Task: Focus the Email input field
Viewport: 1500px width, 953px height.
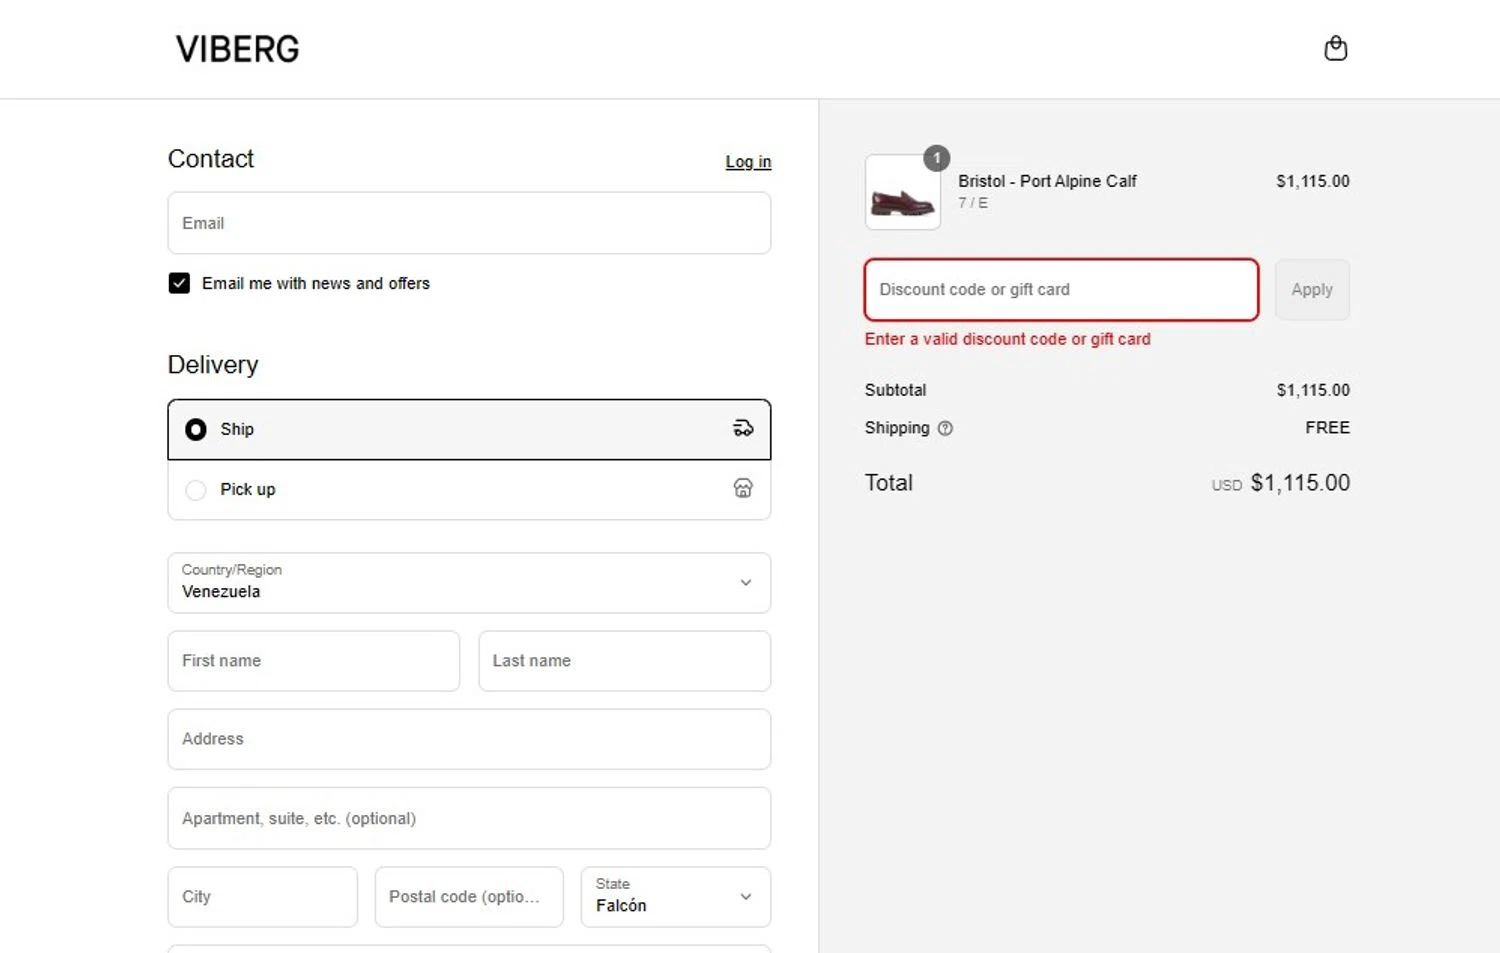Action: click(469, 223)
